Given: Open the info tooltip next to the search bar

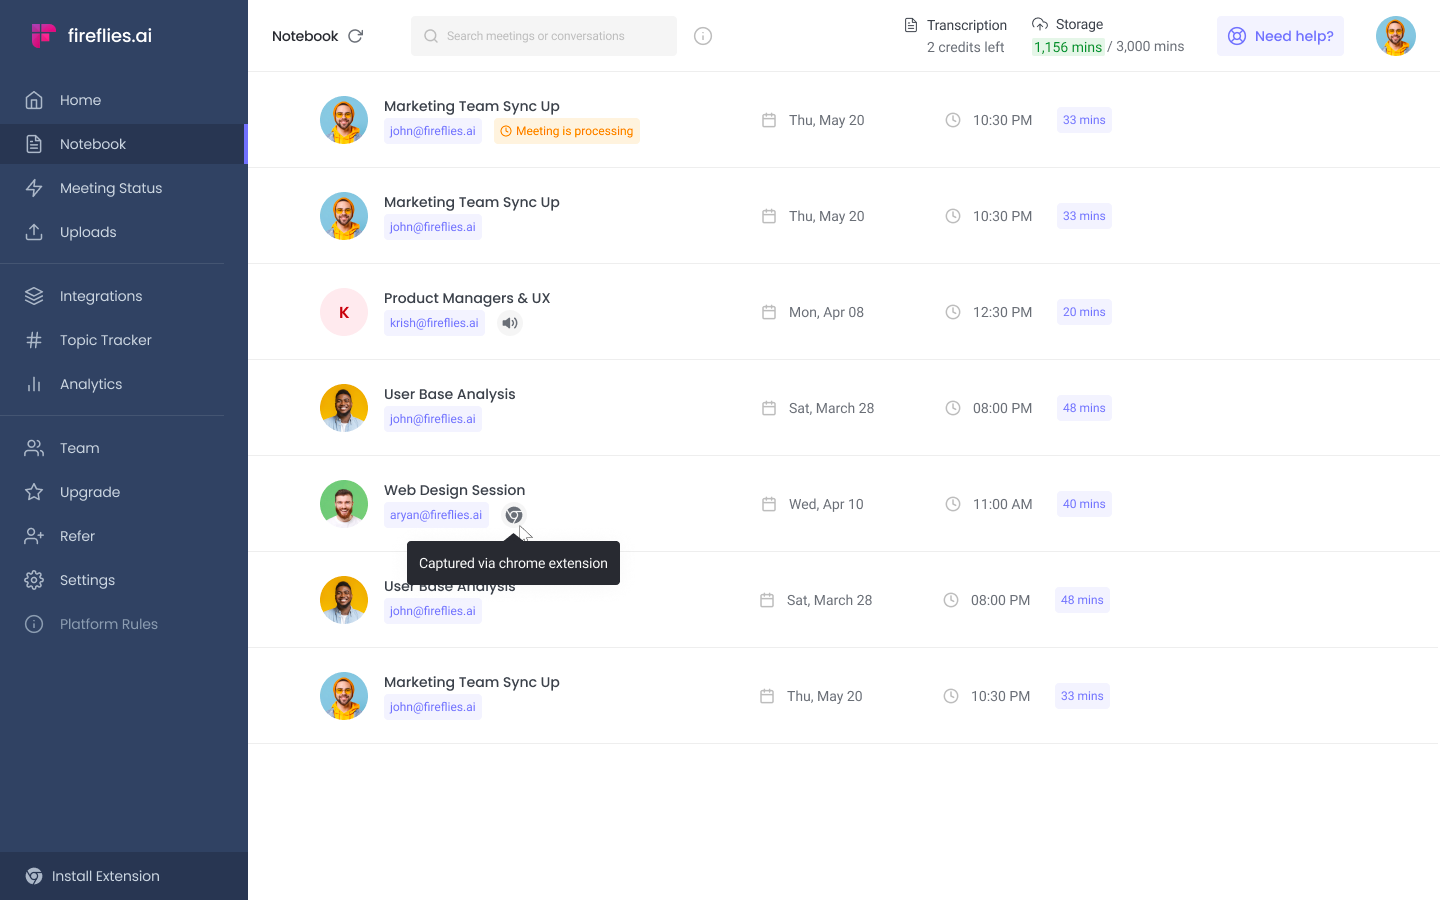Looking at the screenshot, I should pos(702,35).
